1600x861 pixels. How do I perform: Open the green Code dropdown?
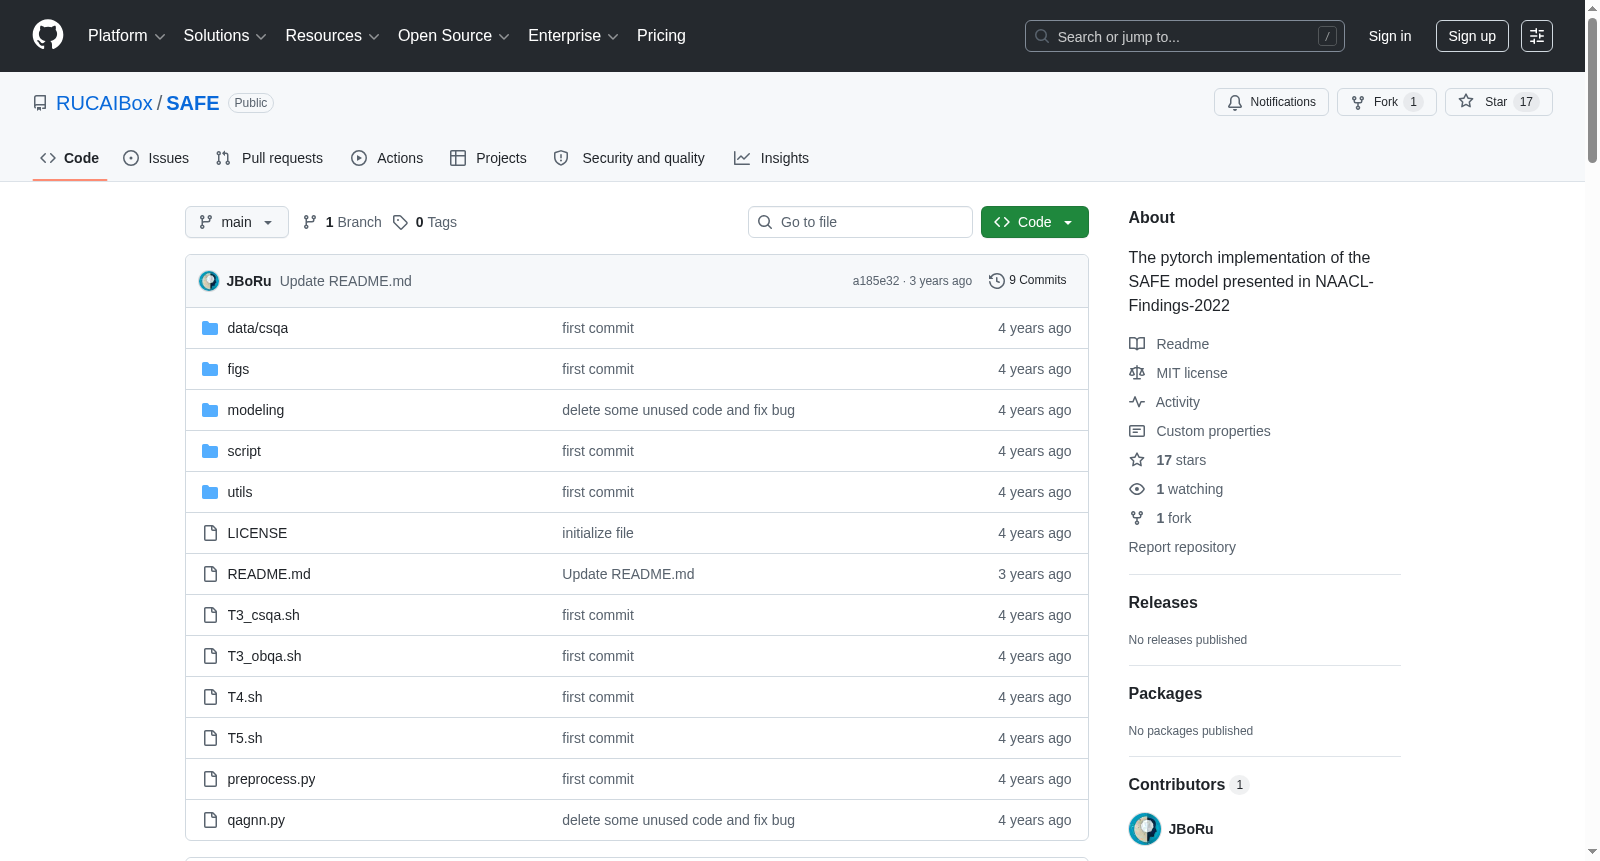[x=1034, y=222]
